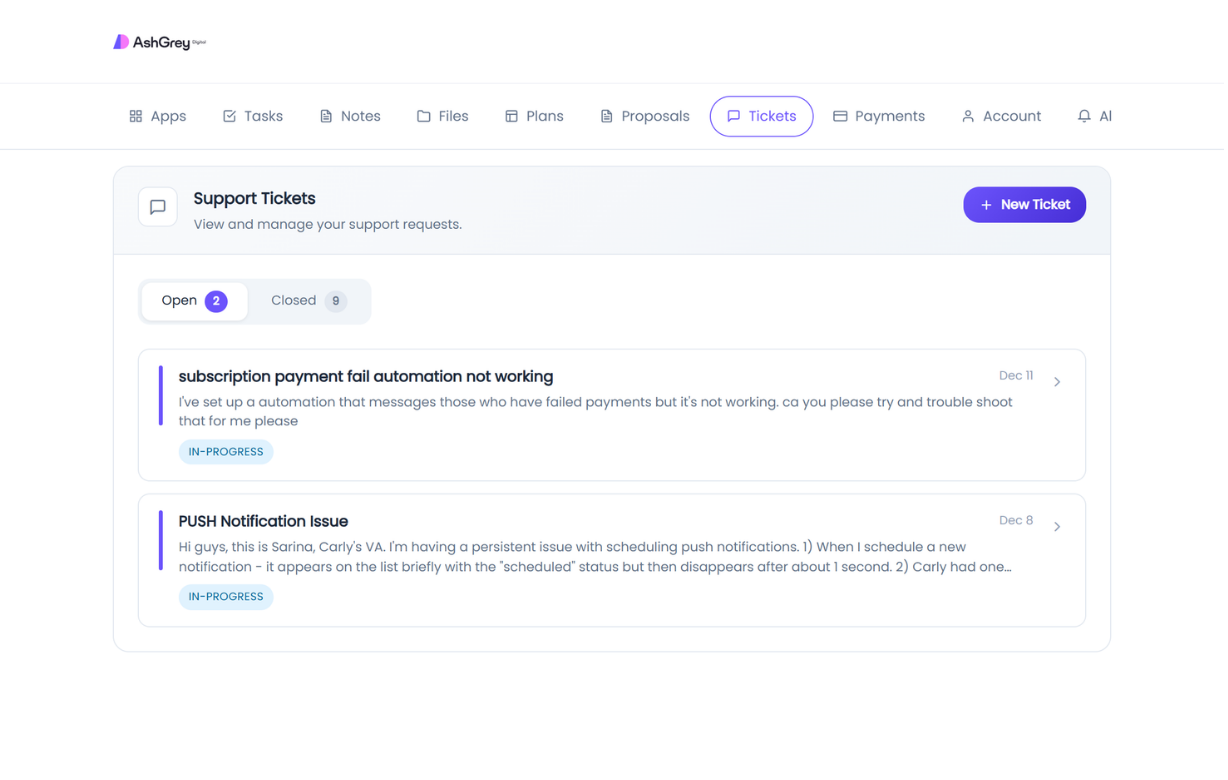Open the Notes document icon

[324, 115]
